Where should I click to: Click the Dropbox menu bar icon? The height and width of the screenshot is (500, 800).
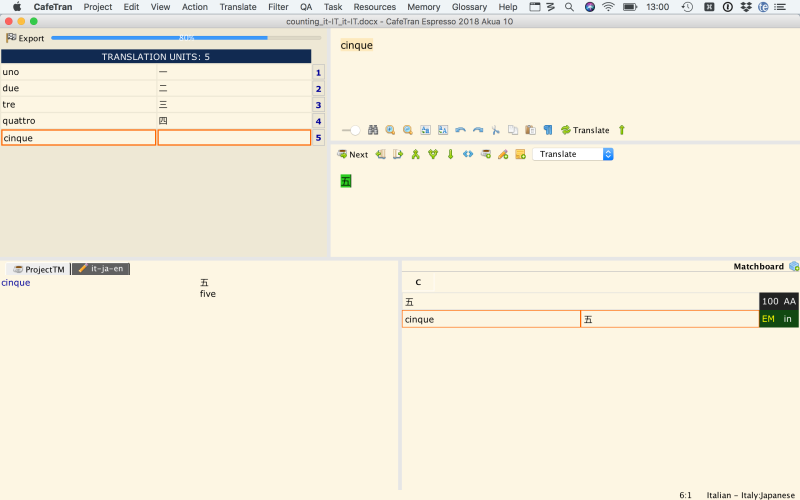746,7
